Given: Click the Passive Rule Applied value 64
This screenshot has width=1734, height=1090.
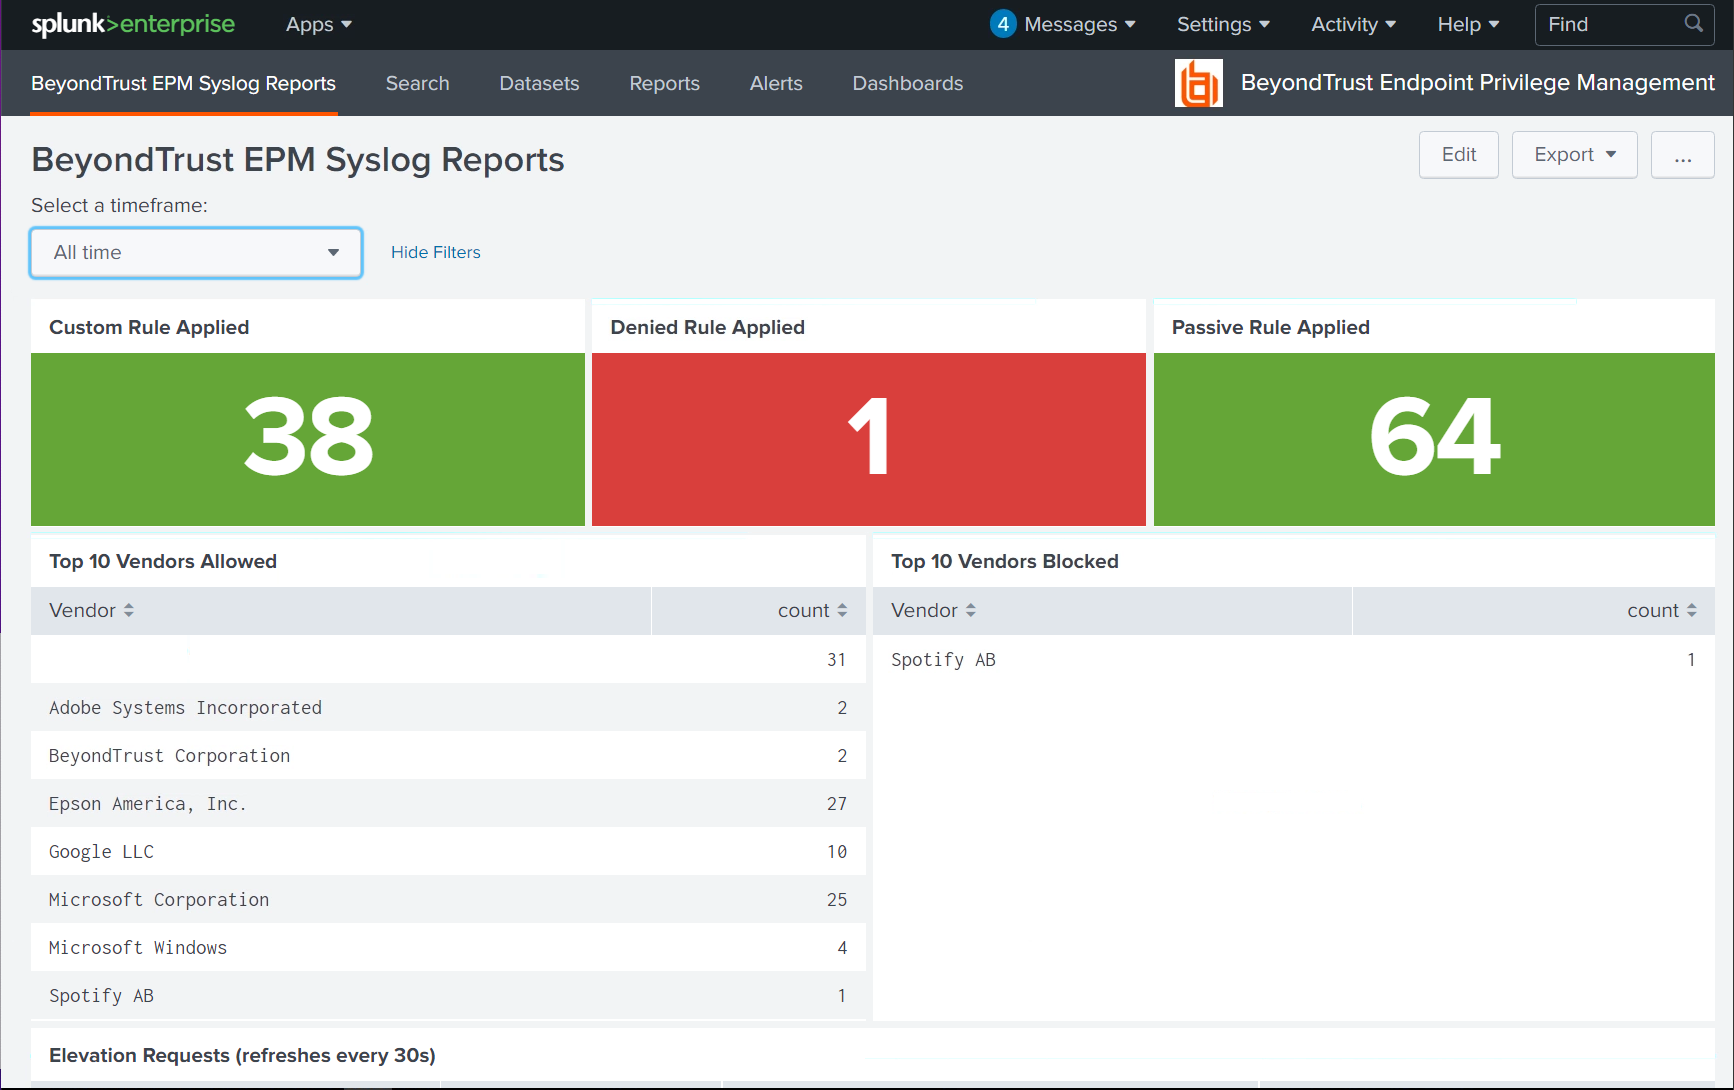Looking at the screenshot, I should (1434, 437).
